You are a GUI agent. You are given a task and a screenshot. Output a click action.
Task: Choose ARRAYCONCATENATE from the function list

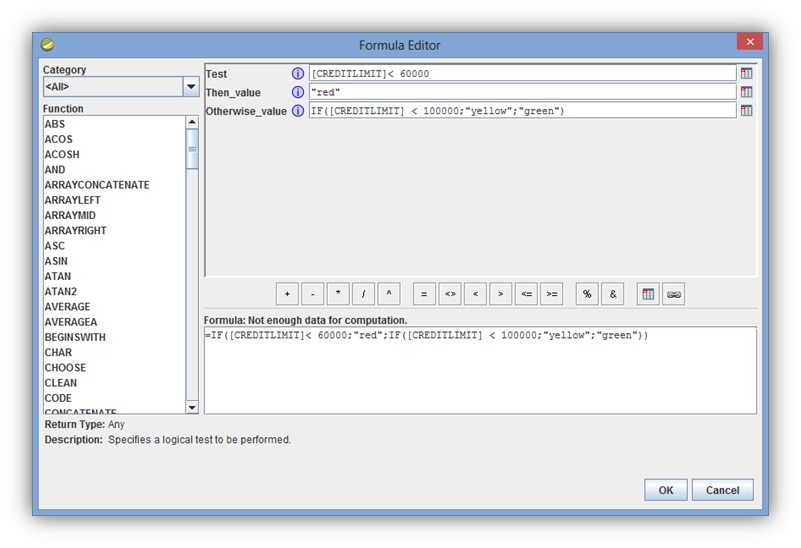(97, 185)
